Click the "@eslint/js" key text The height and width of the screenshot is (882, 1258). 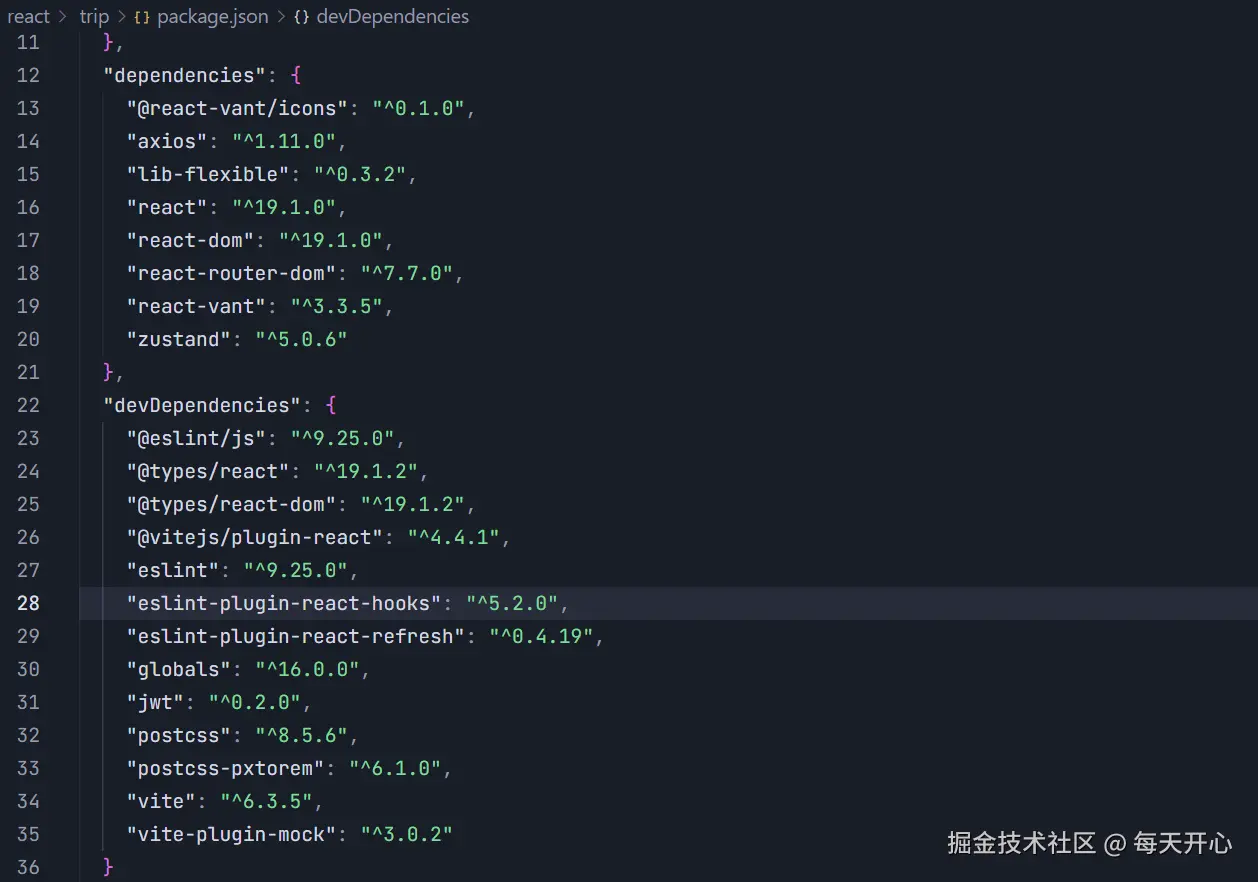[196, 438]
